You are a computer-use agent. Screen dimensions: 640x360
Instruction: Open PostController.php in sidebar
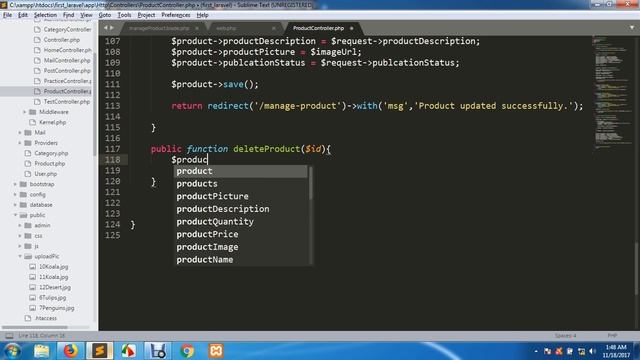click(67, 71)
